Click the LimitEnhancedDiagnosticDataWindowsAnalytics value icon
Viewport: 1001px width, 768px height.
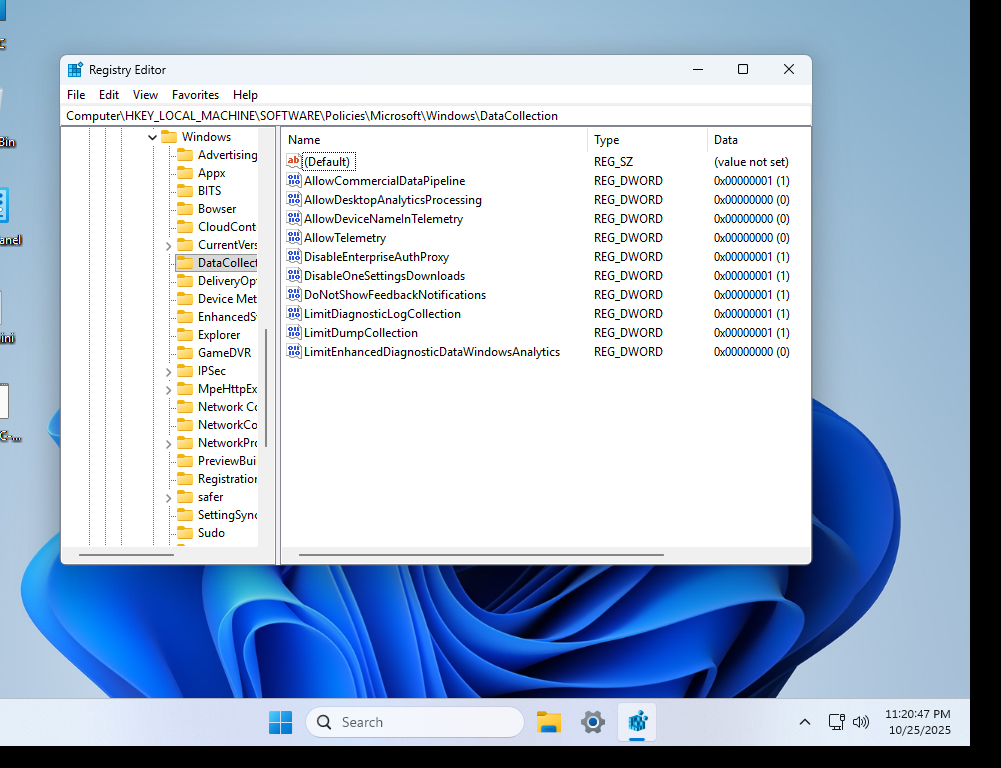pos(294,352)
